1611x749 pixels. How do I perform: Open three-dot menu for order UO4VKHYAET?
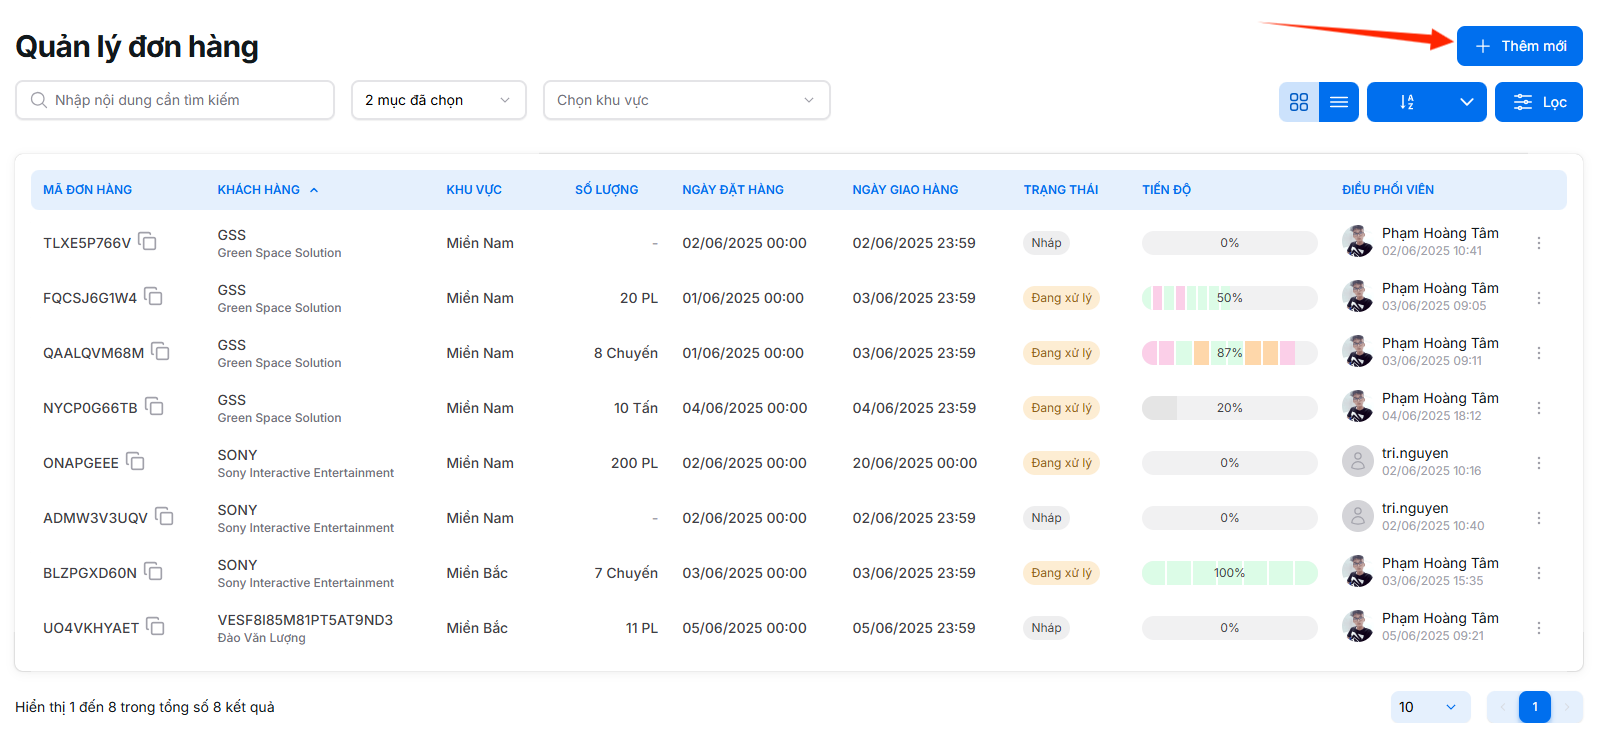(x=1538, y=628)
